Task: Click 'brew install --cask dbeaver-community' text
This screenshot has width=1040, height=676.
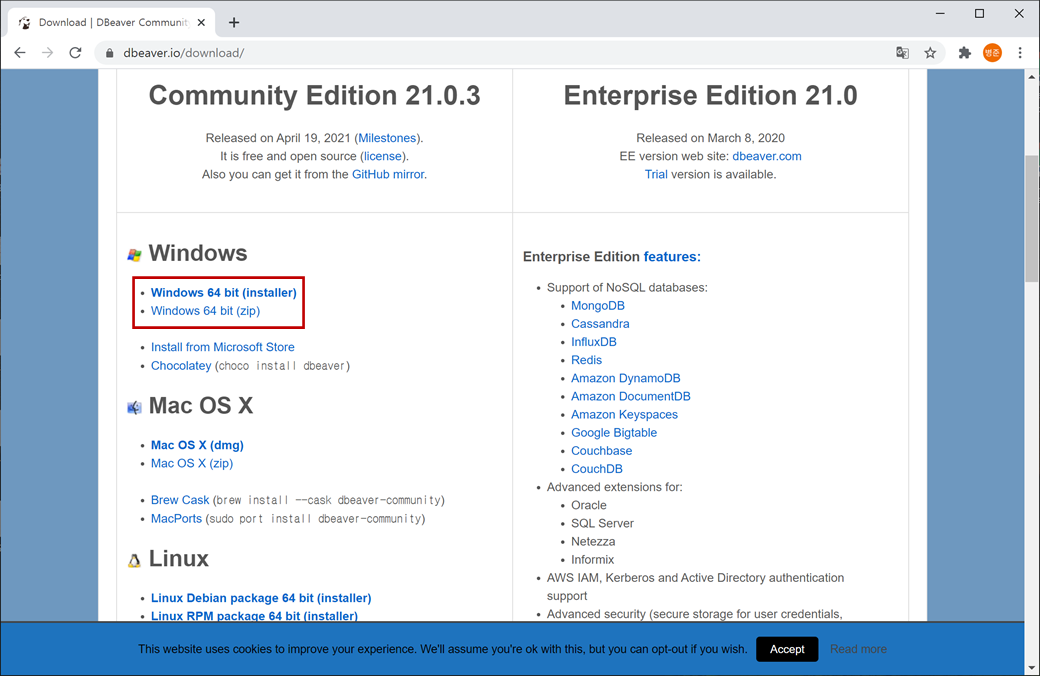Action: [328, 500]
